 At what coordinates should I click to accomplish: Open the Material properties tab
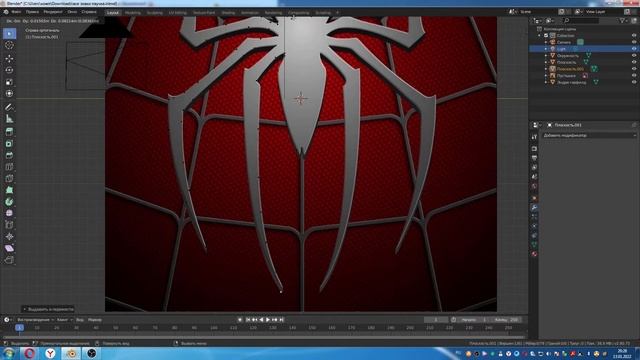click(x=534, y=254)
